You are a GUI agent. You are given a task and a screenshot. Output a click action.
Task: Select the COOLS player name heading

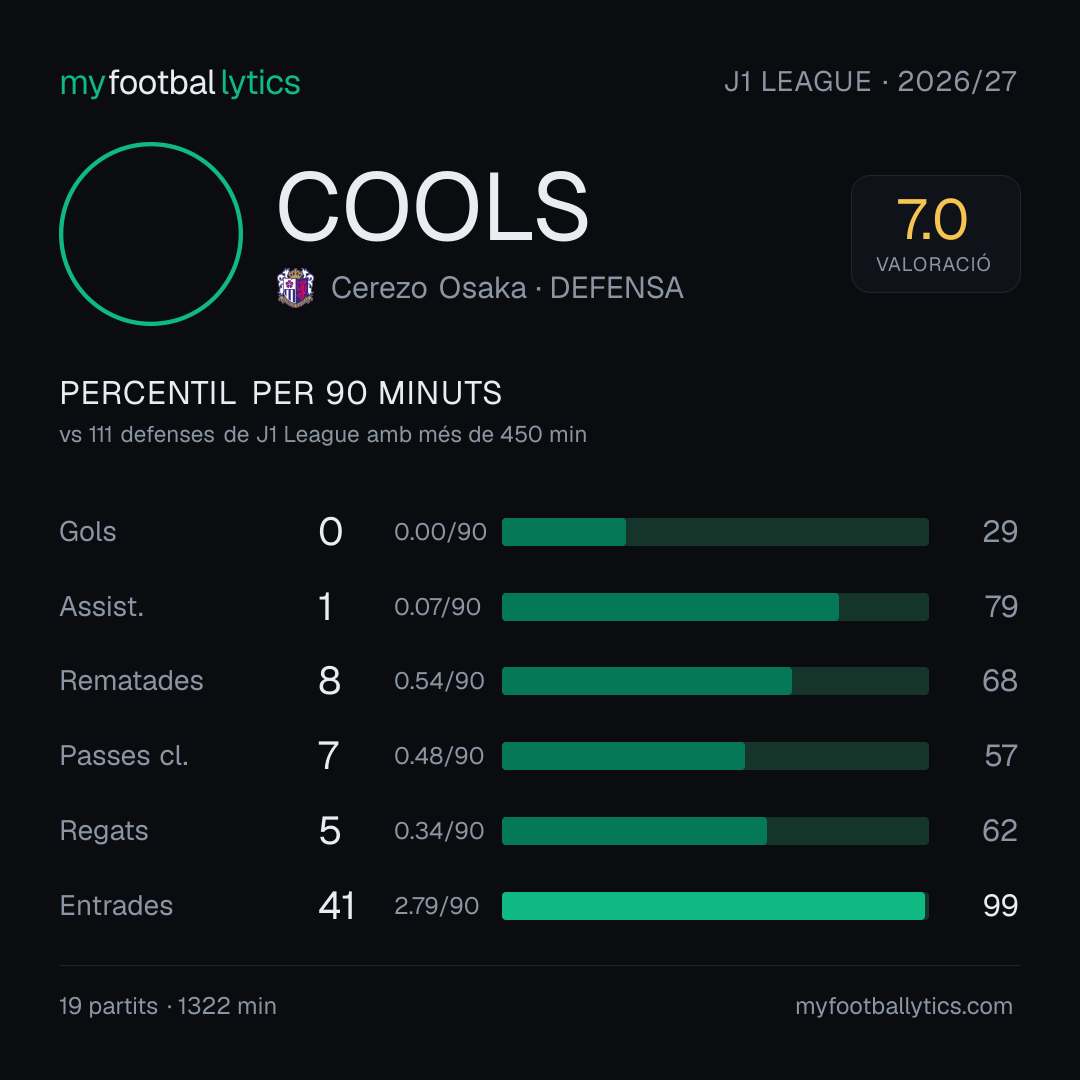433,207
